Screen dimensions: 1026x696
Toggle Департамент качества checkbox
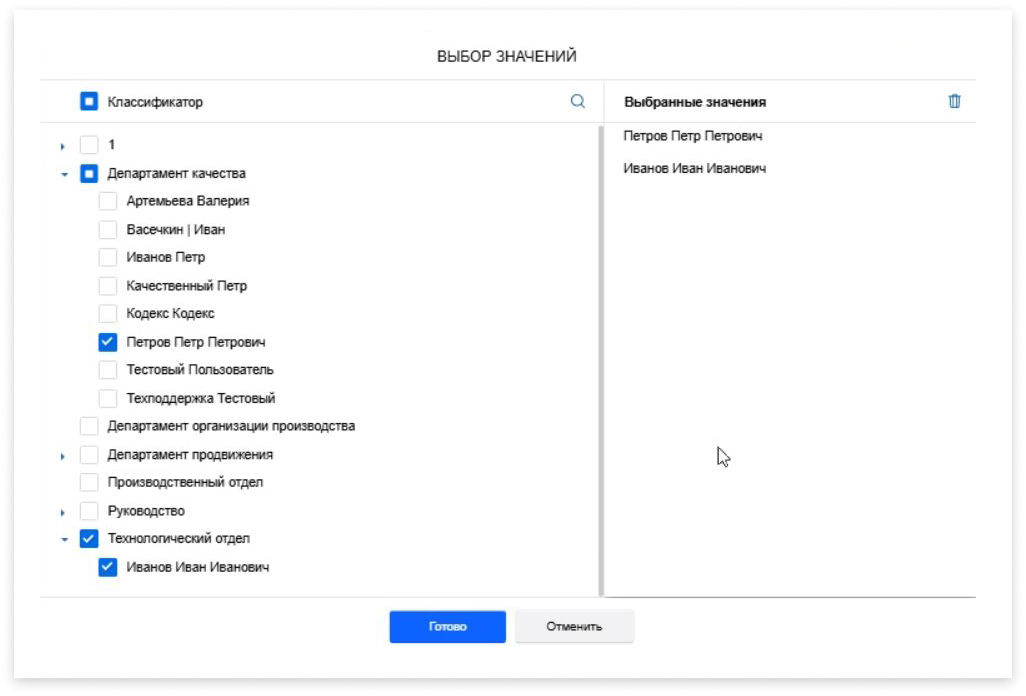click(89, 173)
